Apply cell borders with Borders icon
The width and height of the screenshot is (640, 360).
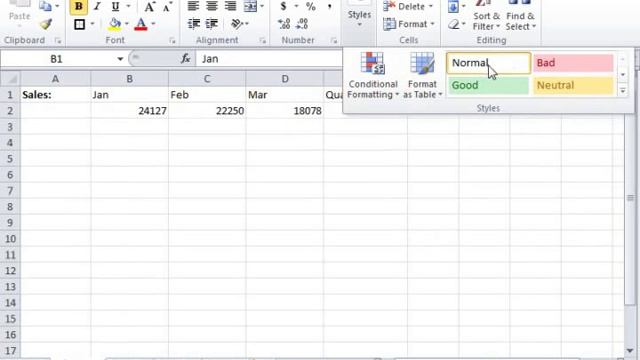coord(80,24)
